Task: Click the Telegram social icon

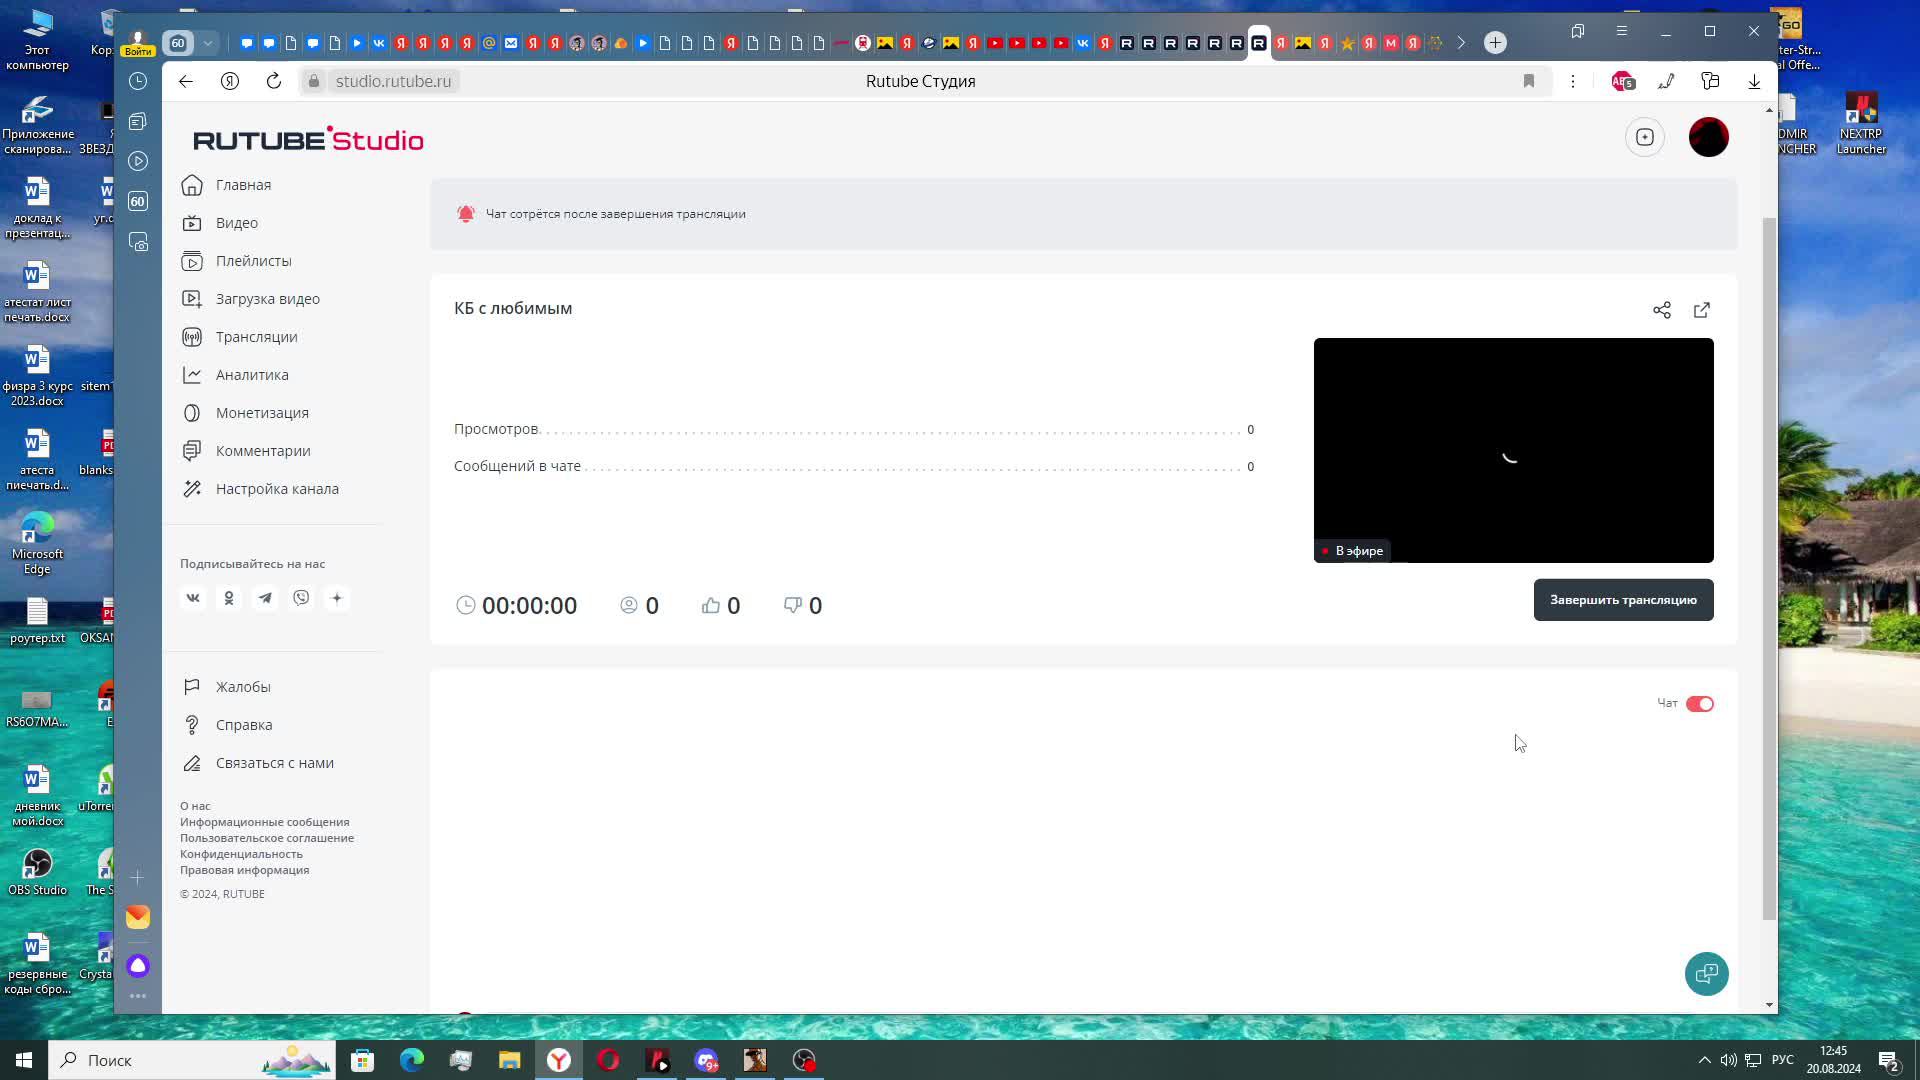Action: pyautogui.click(x=265, y=598)
